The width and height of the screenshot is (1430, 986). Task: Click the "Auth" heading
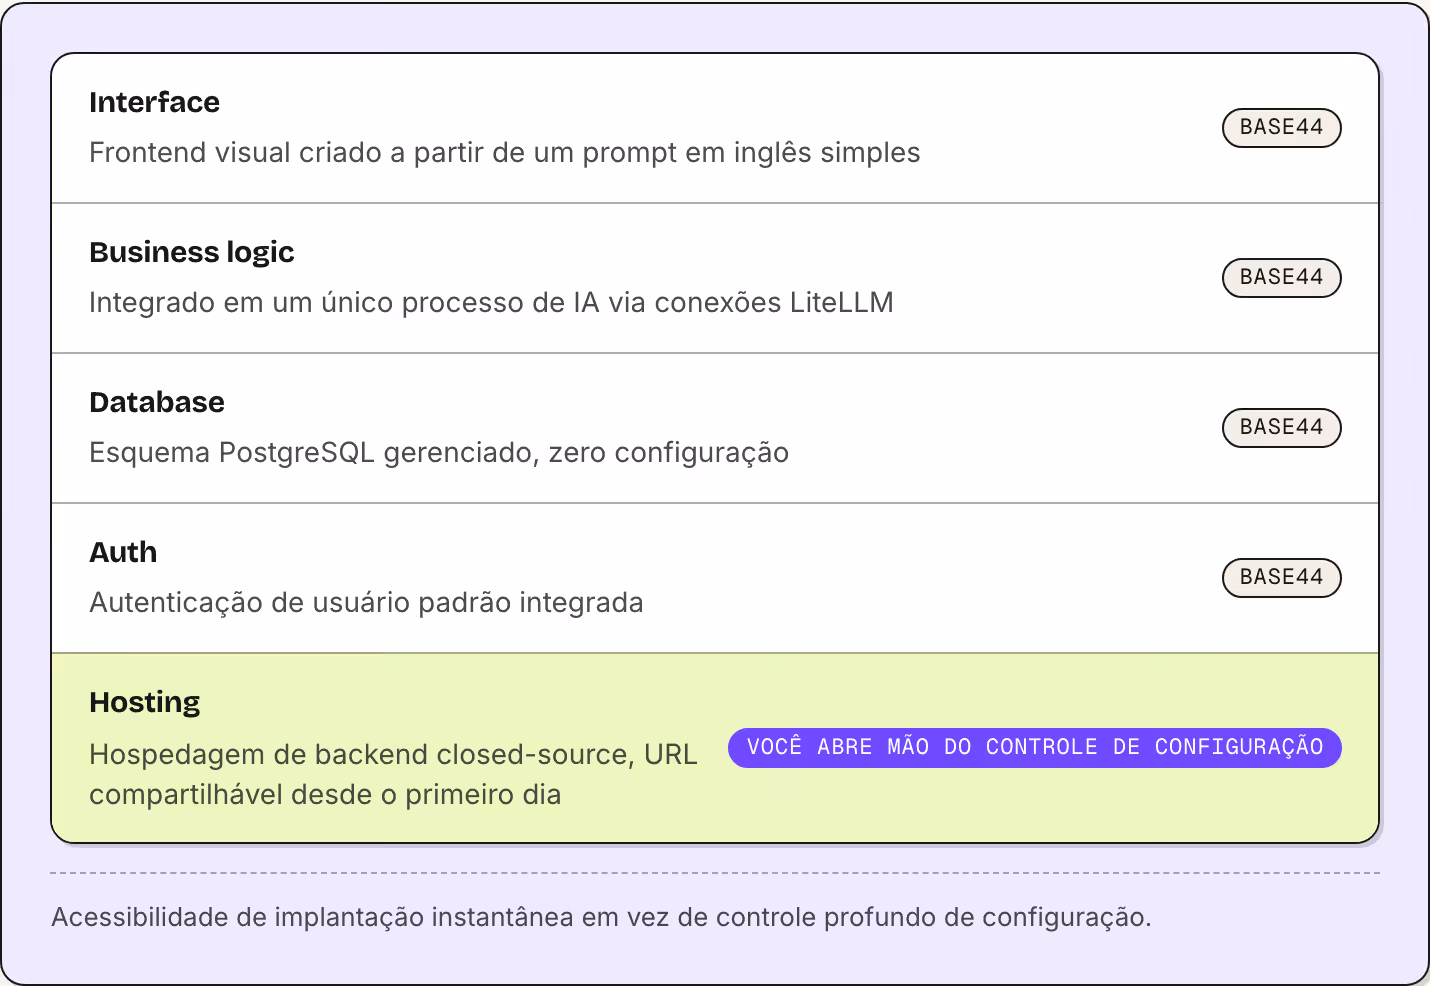coord(123,552)
